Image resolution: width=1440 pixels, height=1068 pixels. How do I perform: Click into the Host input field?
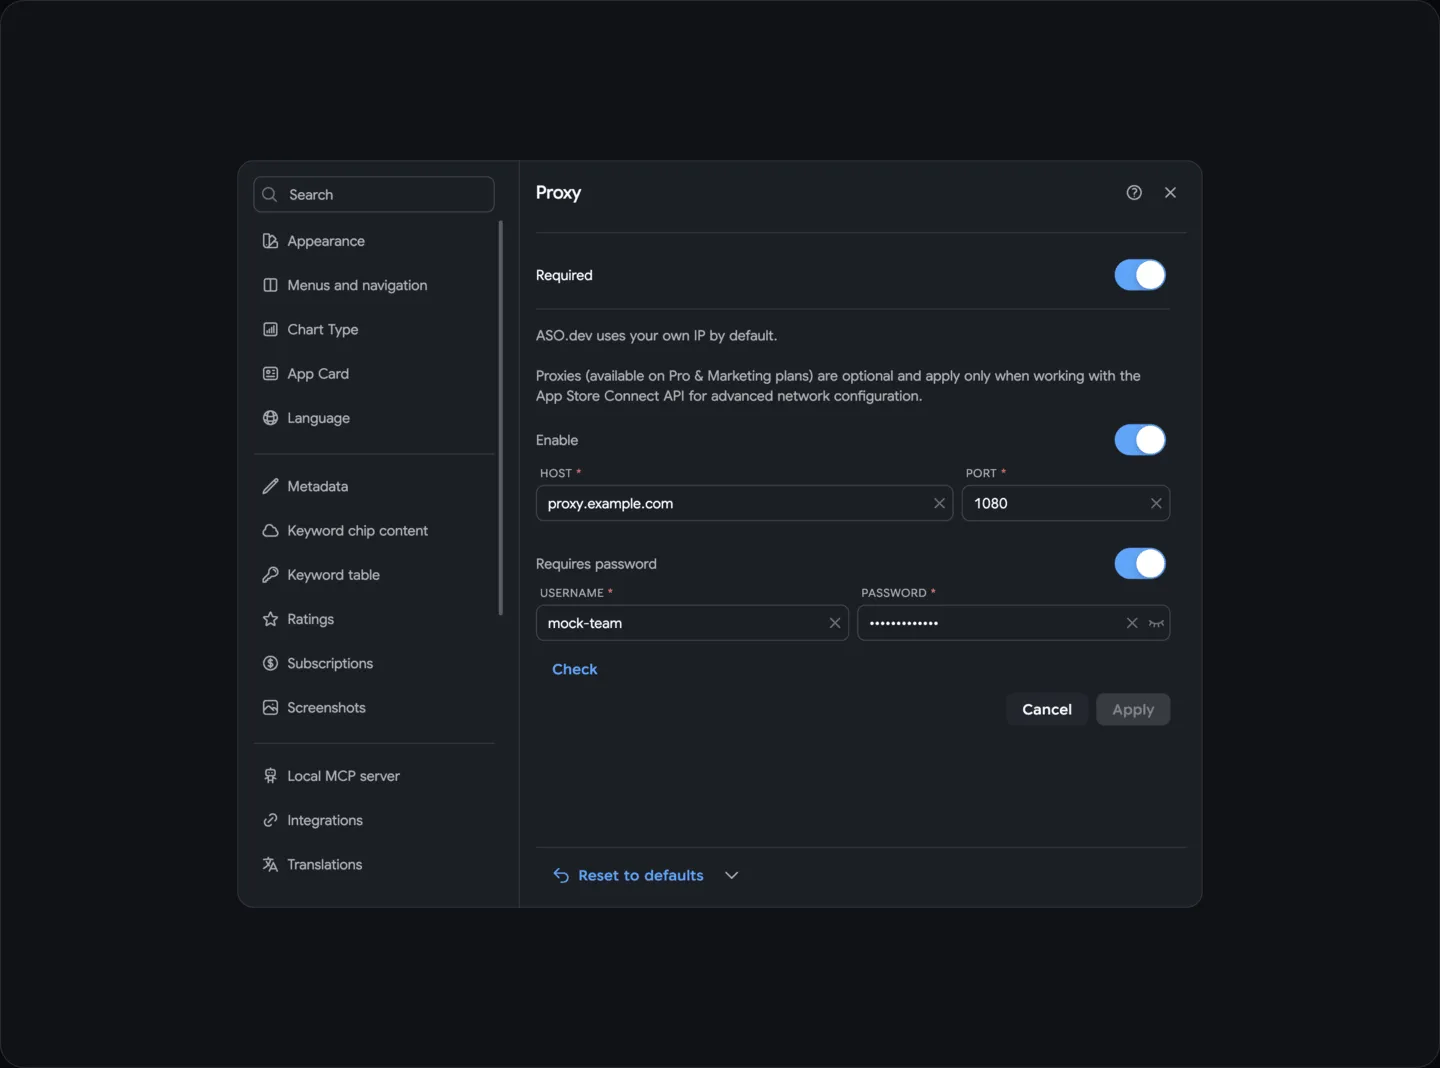click(x=745, y=504)
